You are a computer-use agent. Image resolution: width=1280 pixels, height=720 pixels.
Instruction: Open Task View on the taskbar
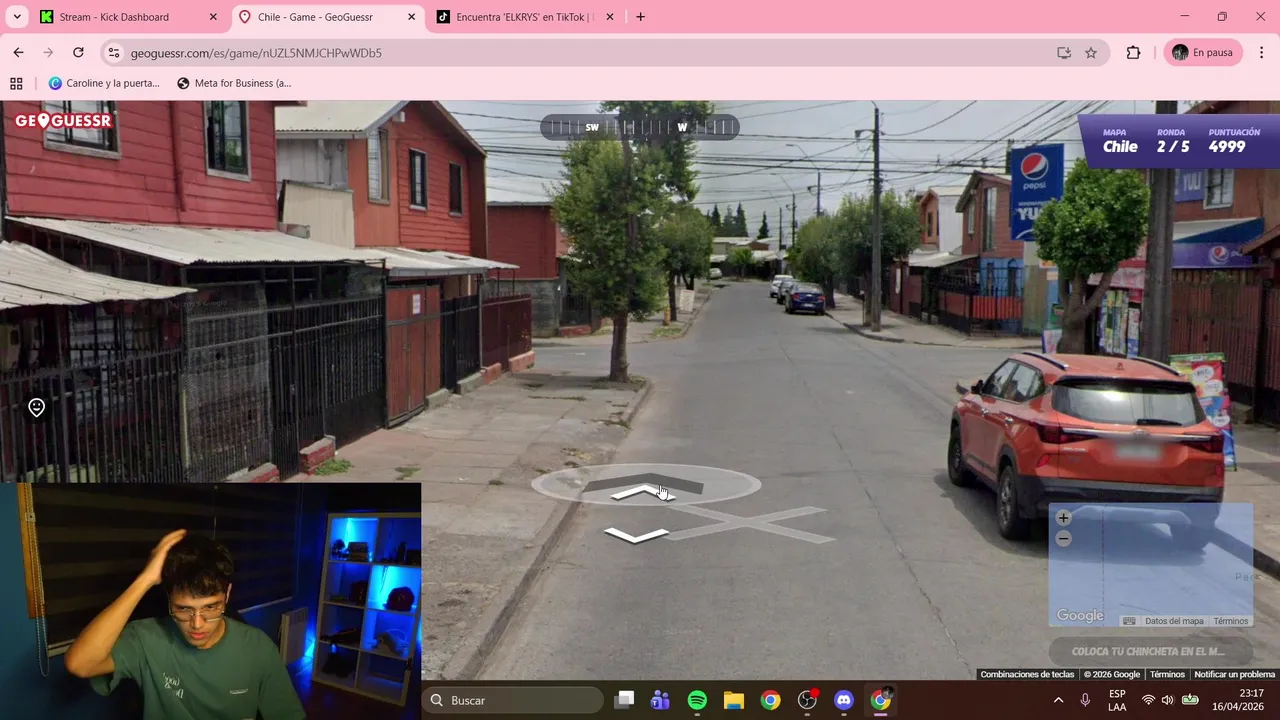(x=625, y=700)
